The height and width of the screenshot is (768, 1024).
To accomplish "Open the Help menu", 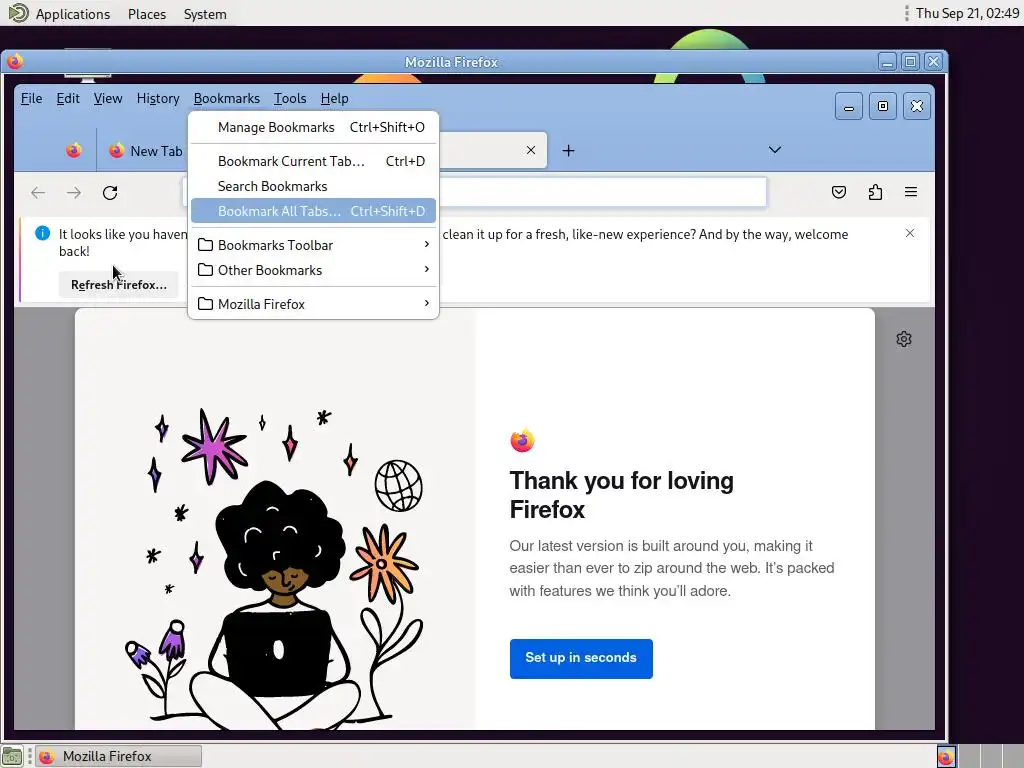I will pyautogui.click(x=334, y=99).
